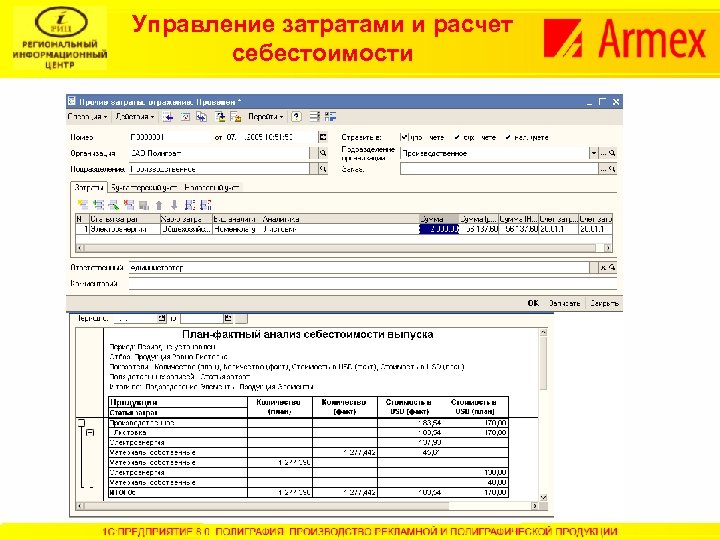Screen dimensions: 720x540
Task: Collapse Листовка group with minus box
Action: 90,433
